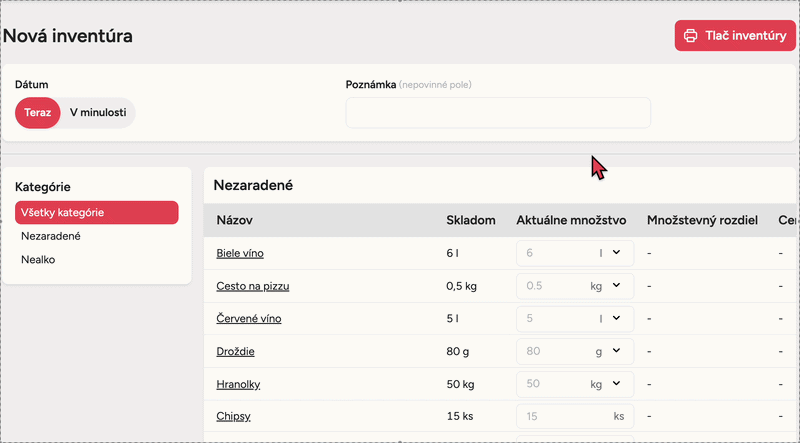Viewport: 800px width, 443px height.
Task: Open the Červené víno item link
Action: click(249, 319)
